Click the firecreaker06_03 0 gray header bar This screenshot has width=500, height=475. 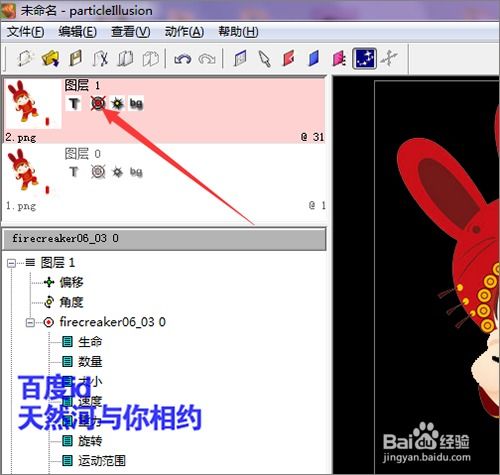tap(164, 239)
